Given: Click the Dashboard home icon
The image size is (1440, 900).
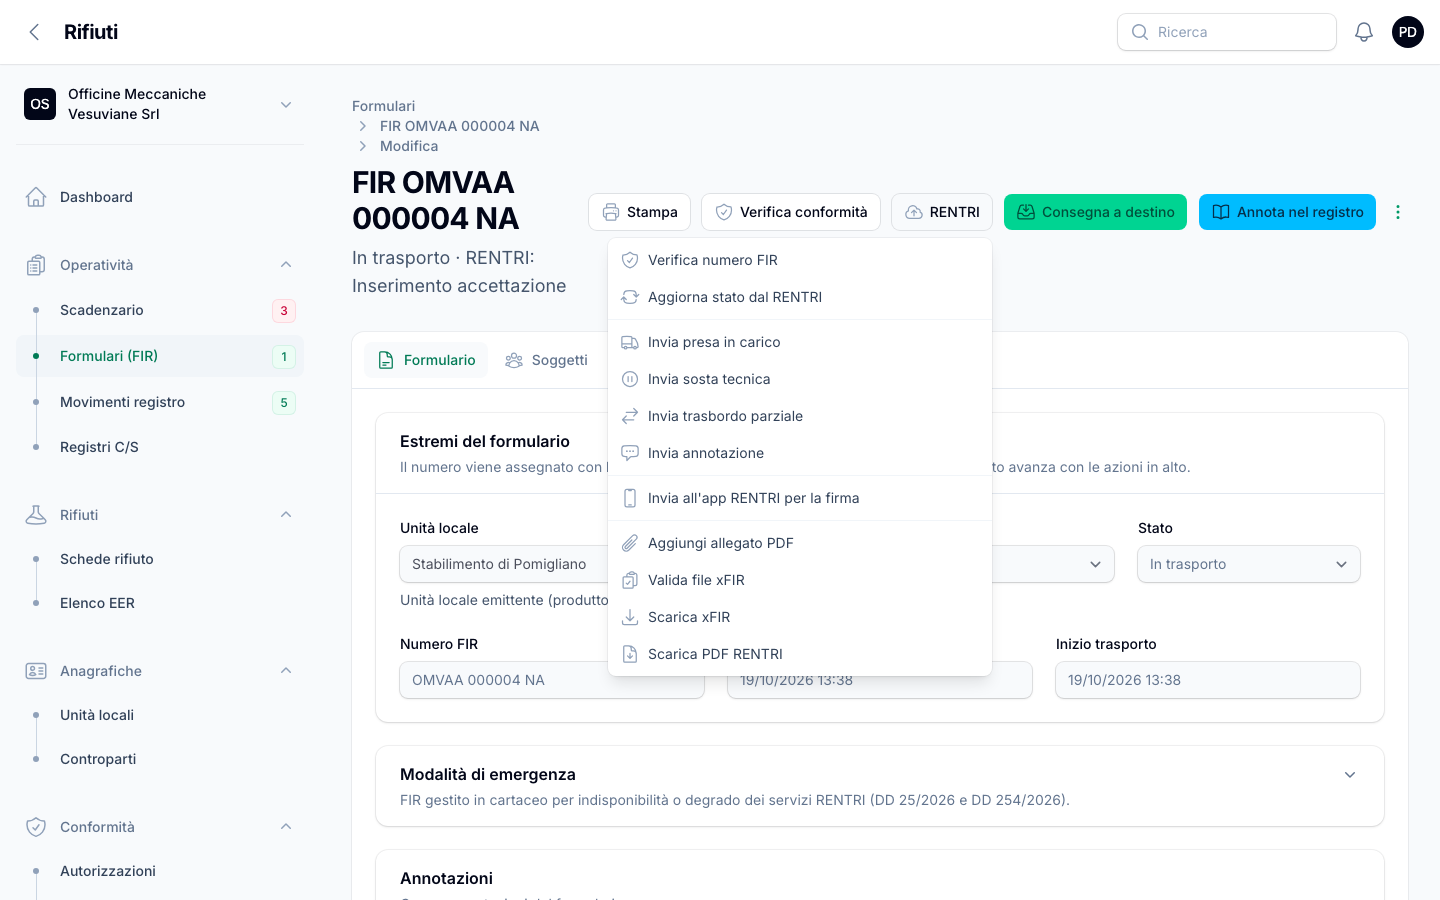Looking at the screenshot, I should click(36, 197).
